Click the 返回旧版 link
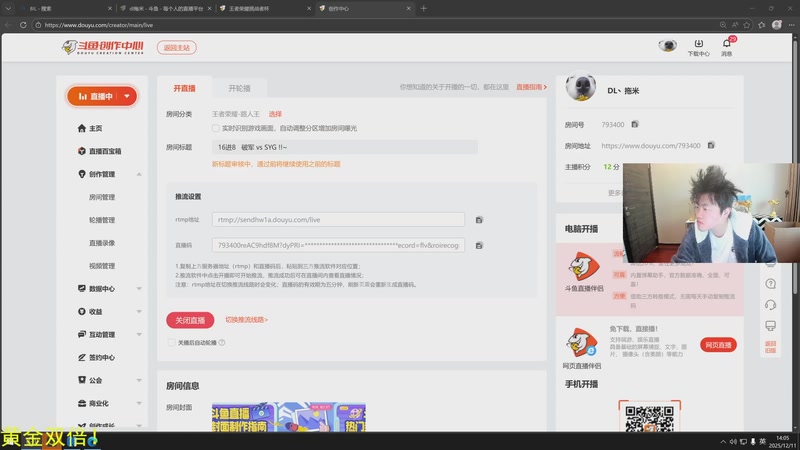The height and width of the screenshot is (450, 800). tap(770, 347)
